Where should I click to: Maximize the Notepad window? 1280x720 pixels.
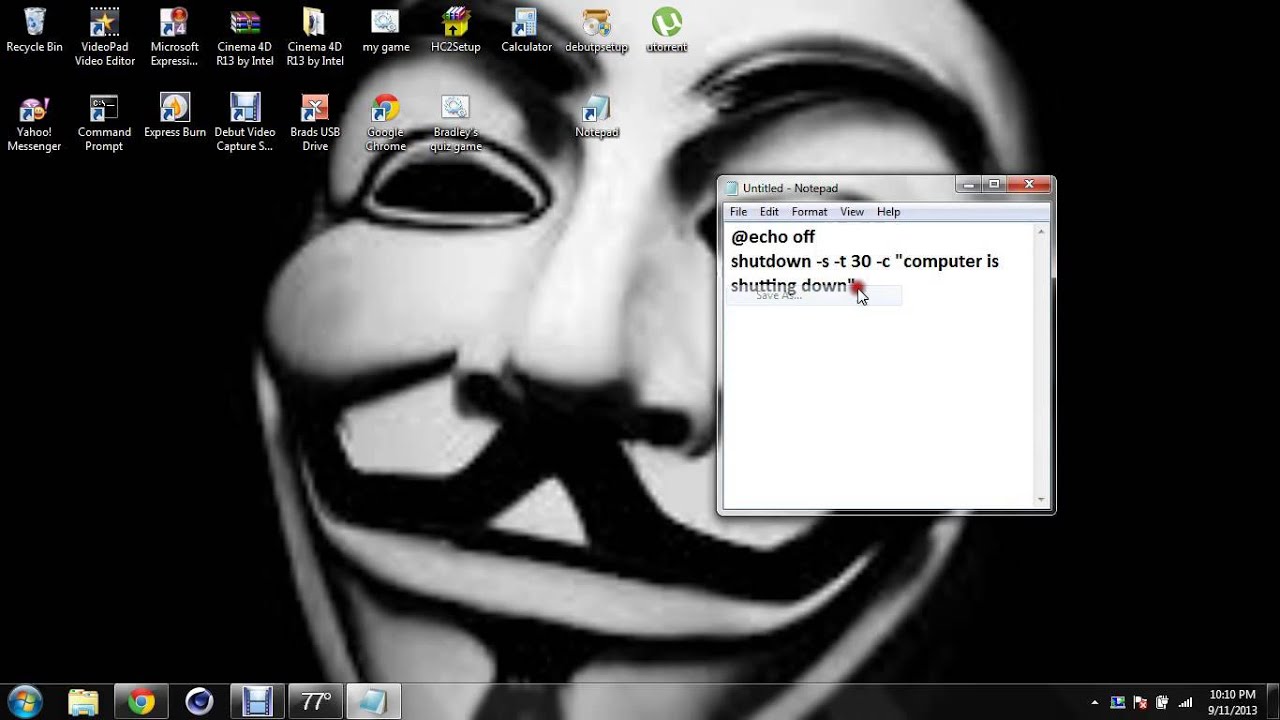994,185
